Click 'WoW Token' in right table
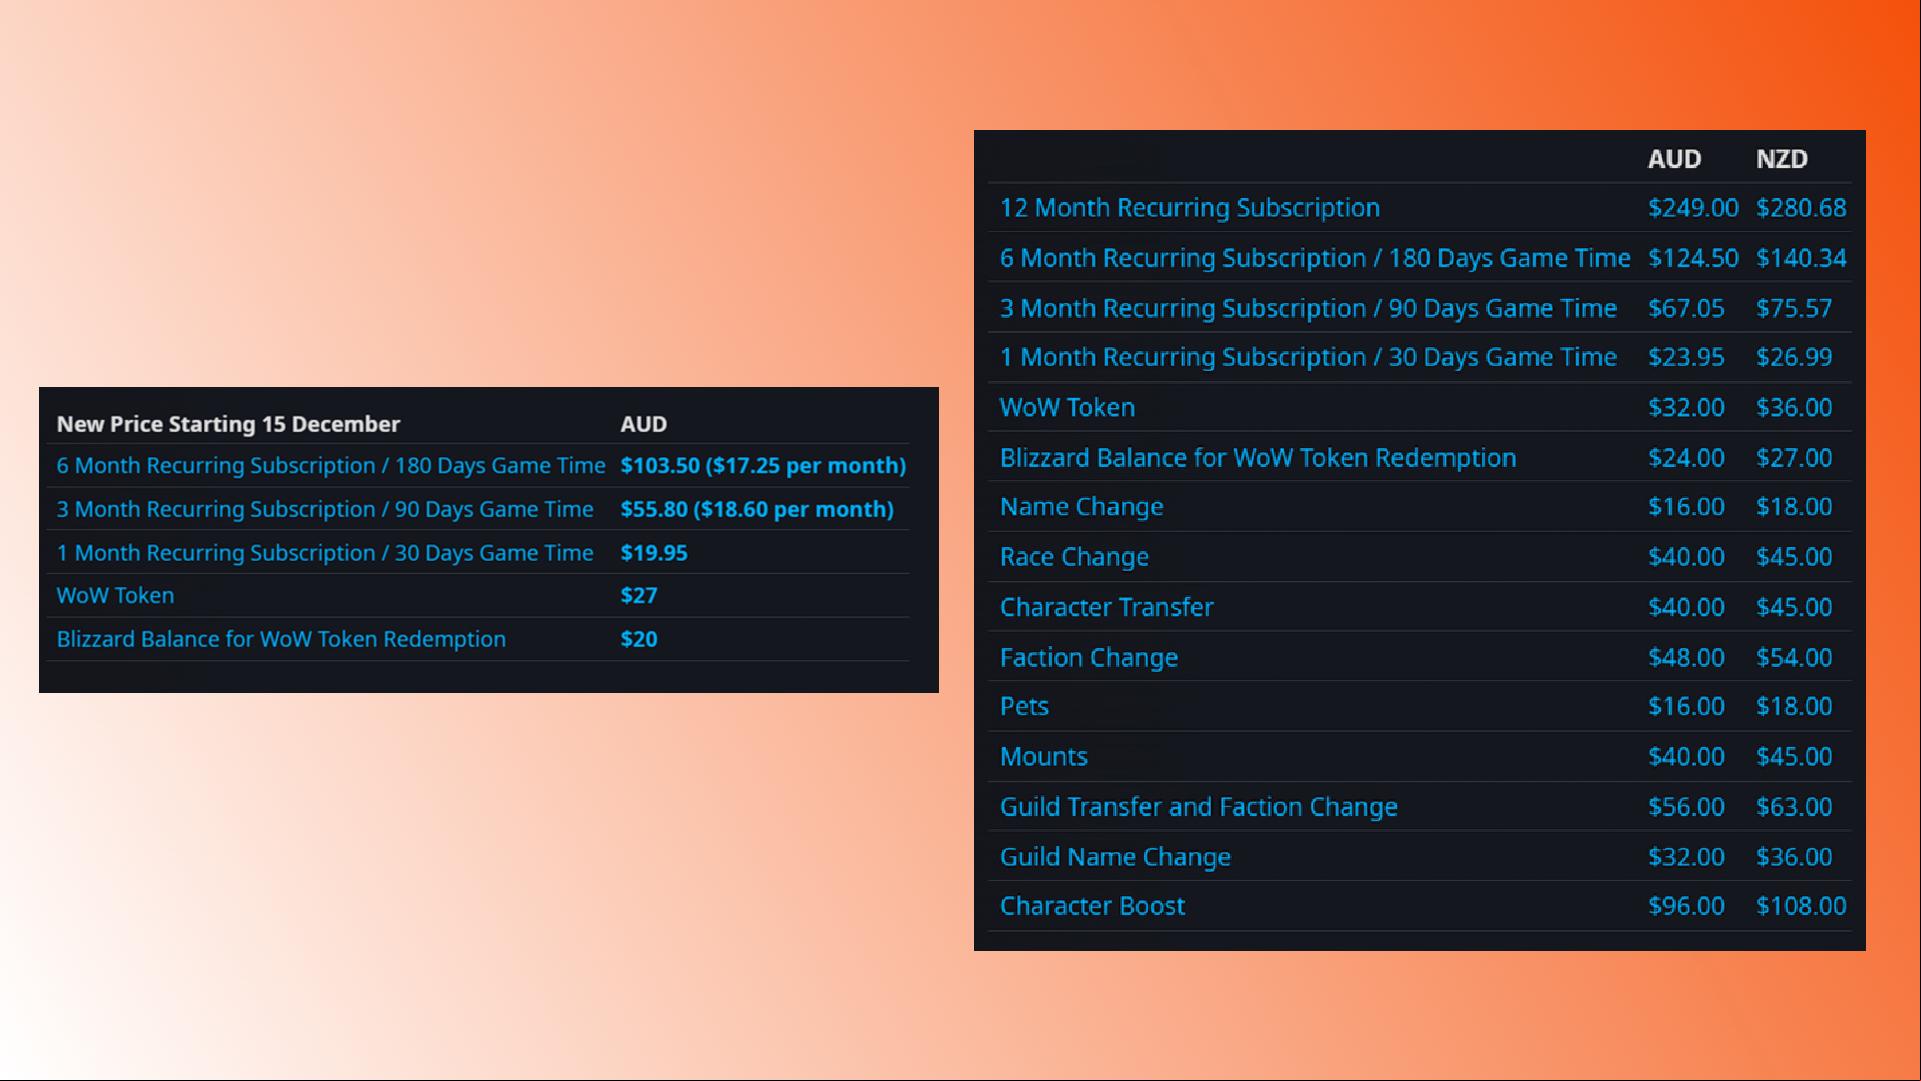 (x=1067, y=407)
